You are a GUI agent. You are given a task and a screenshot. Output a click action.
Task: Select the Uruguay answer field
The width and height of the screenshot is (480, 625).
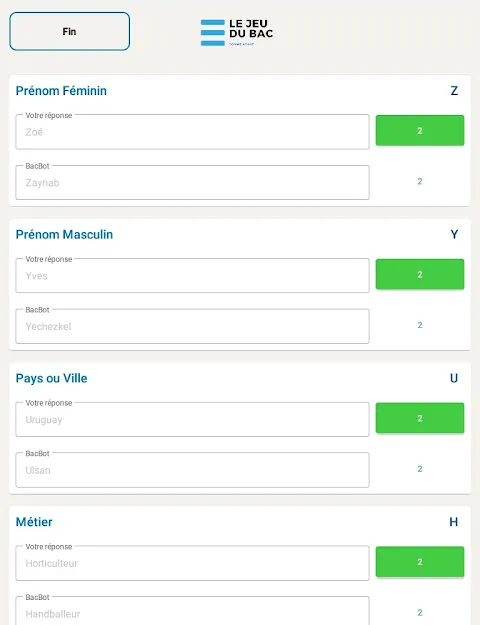coord(192,420)
